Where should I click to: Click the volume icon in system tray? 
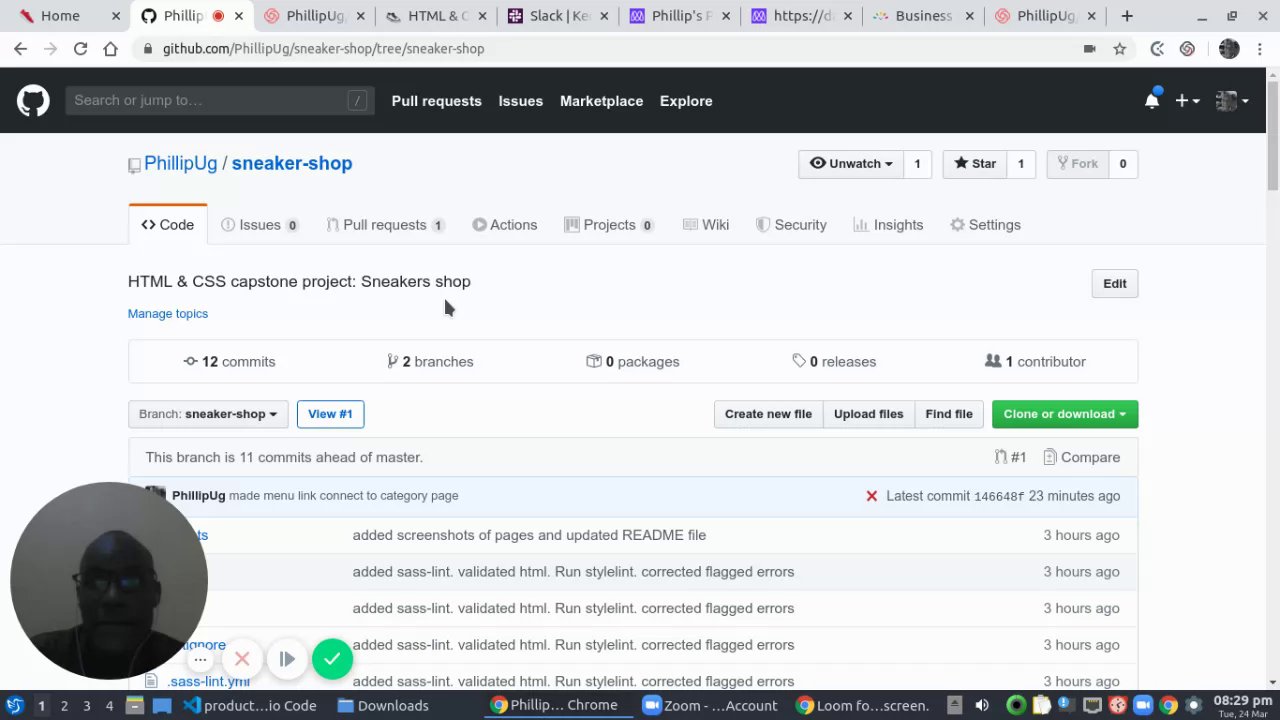point(982,705)
